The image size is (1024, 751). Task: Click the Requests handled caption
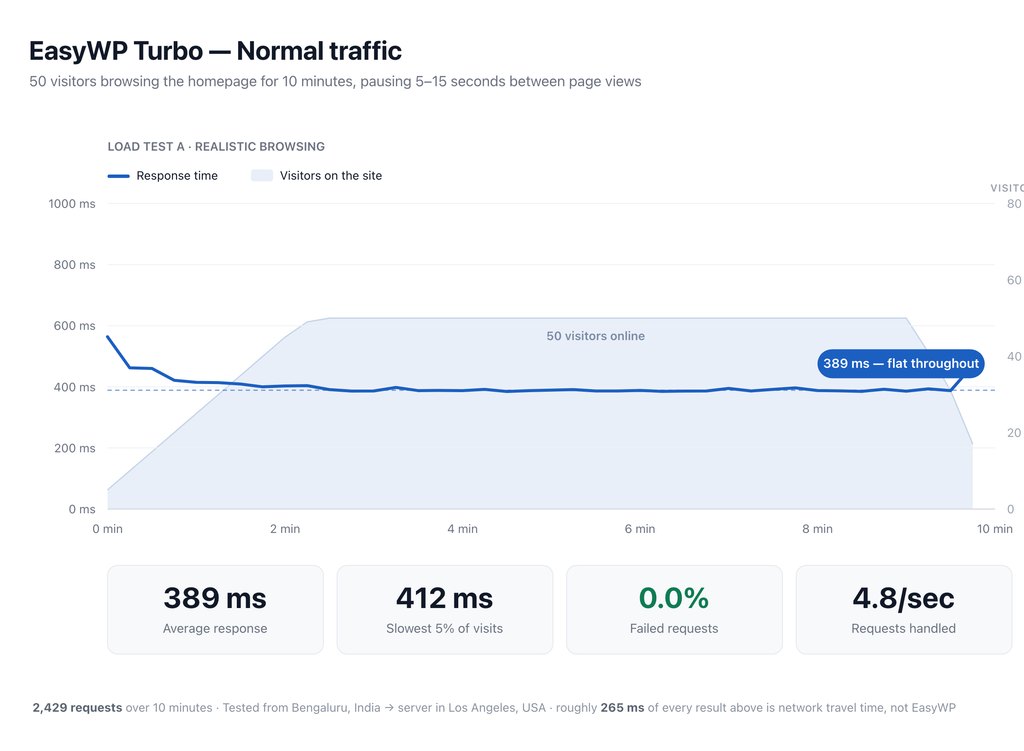pyautogui.click(x=903, y=628)
